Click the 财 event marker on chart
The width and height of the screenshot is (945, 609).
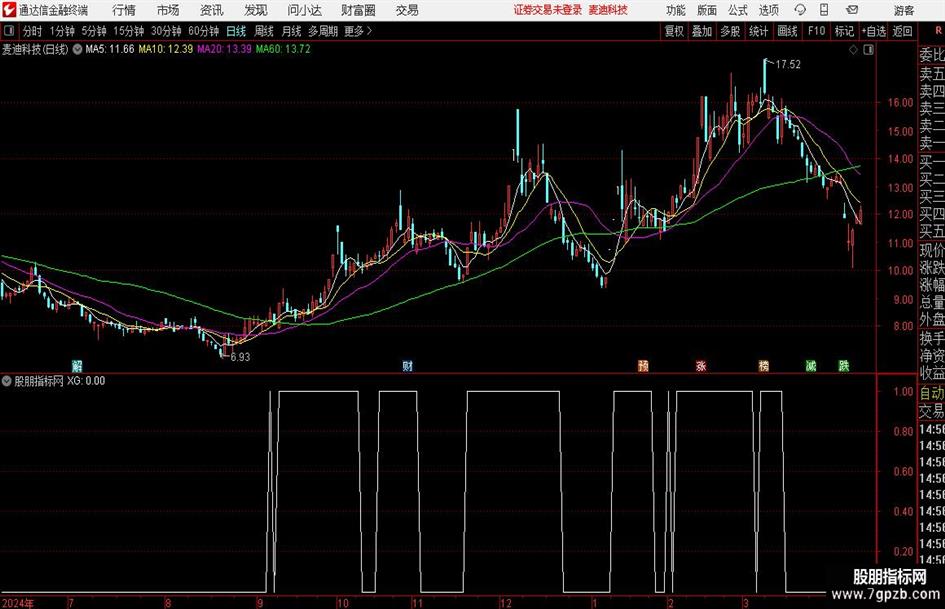pos(408,365)
